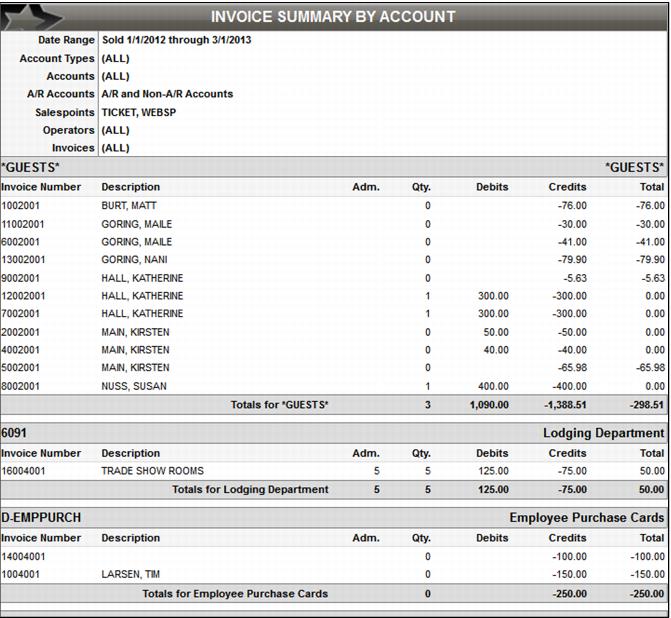Screen dimensions: 671x618
Task: Click invoice number 1004001
Action: click(x=21, y=574)
